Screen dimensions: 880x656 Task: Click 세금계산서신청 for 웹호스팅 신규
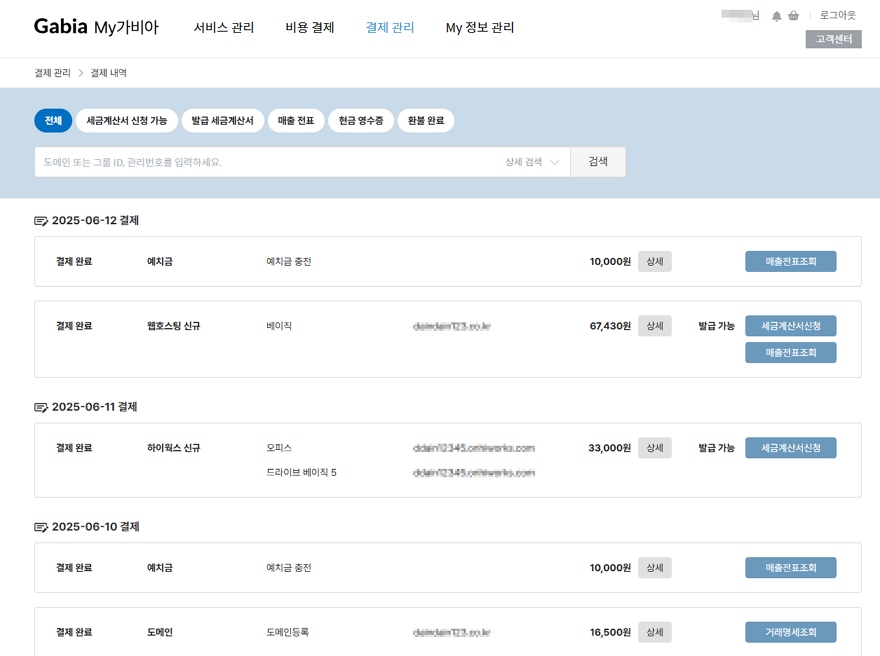tap(790, 326)
